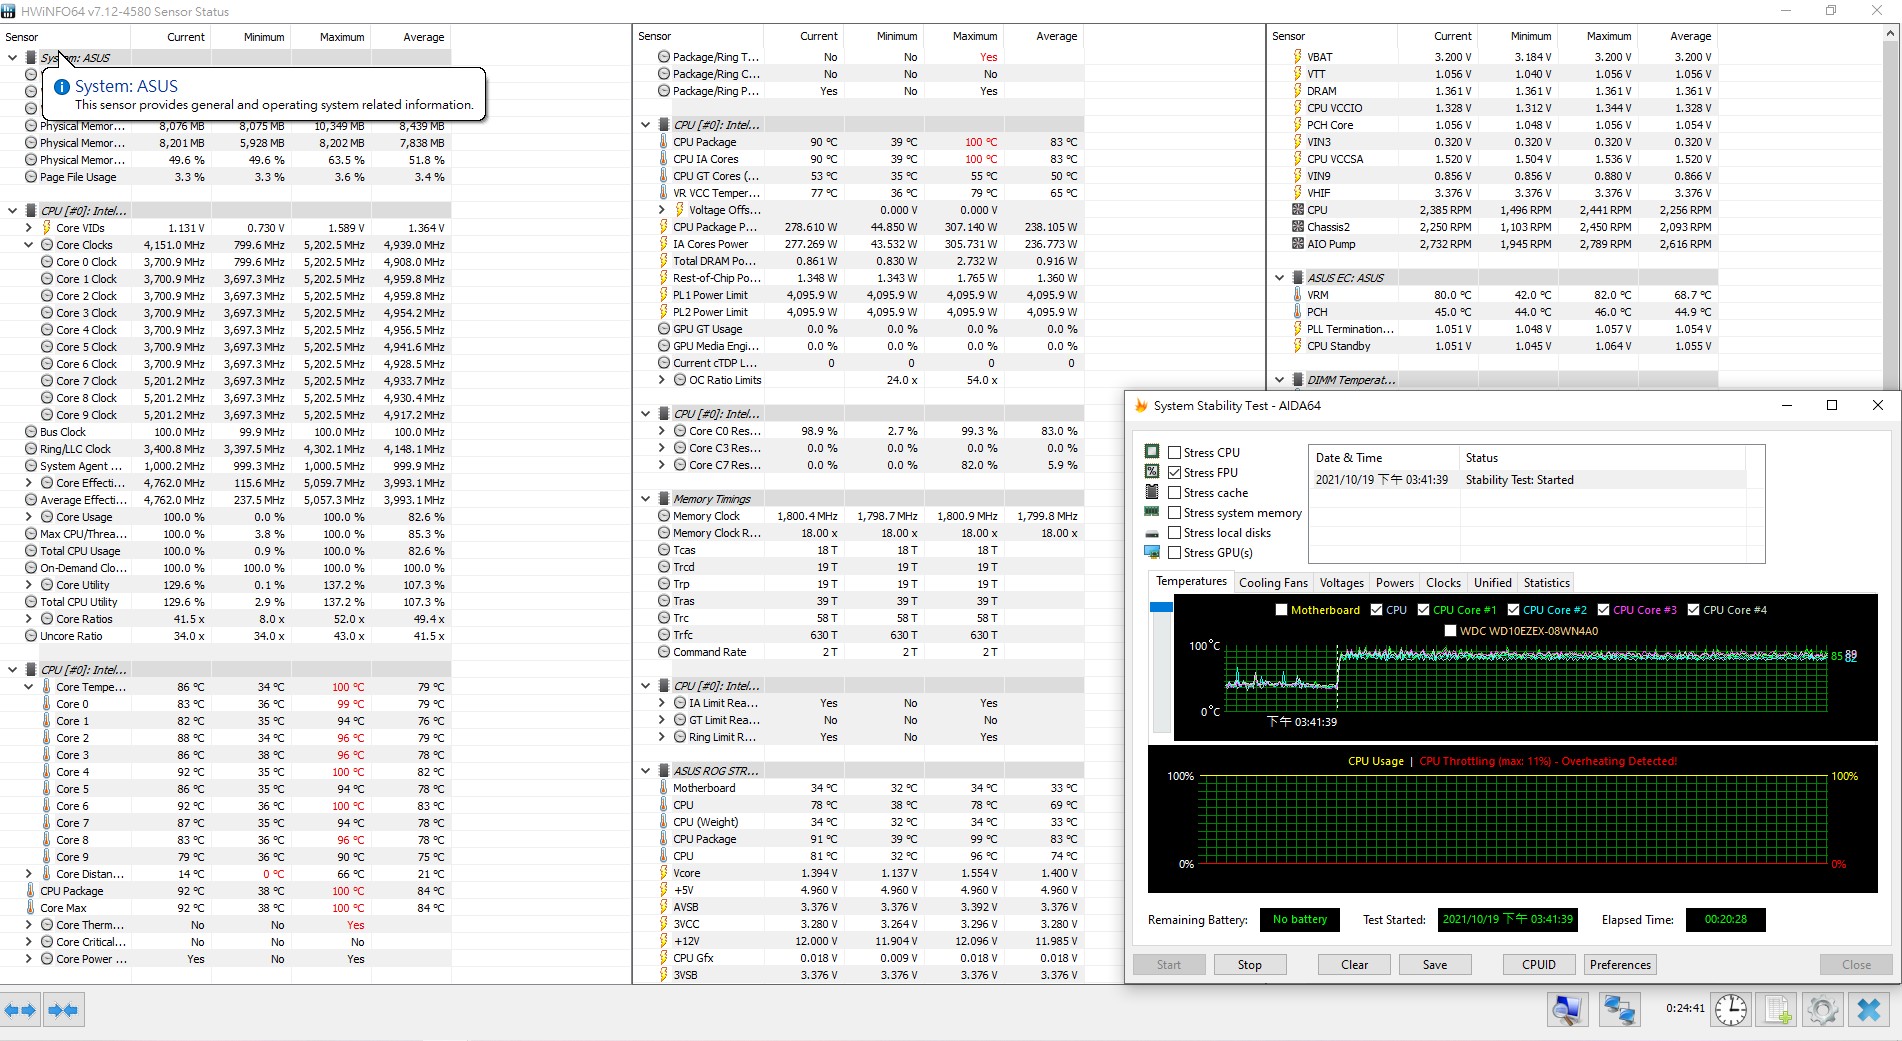The width and height of the screenshot is (1902, 1041).
Task: Enable the Stress CPU checkbox
Action: [1175, 453]
